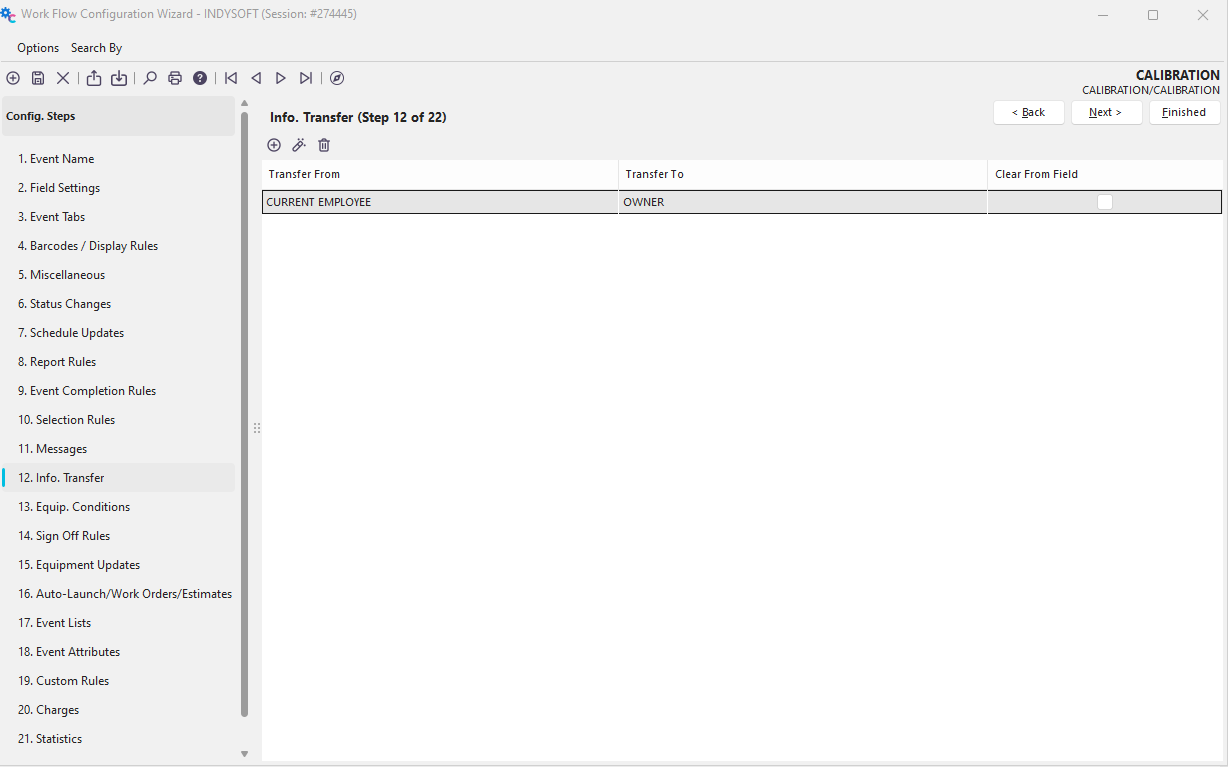Click the export upload-arrow toolbar icon

(94, 78)
